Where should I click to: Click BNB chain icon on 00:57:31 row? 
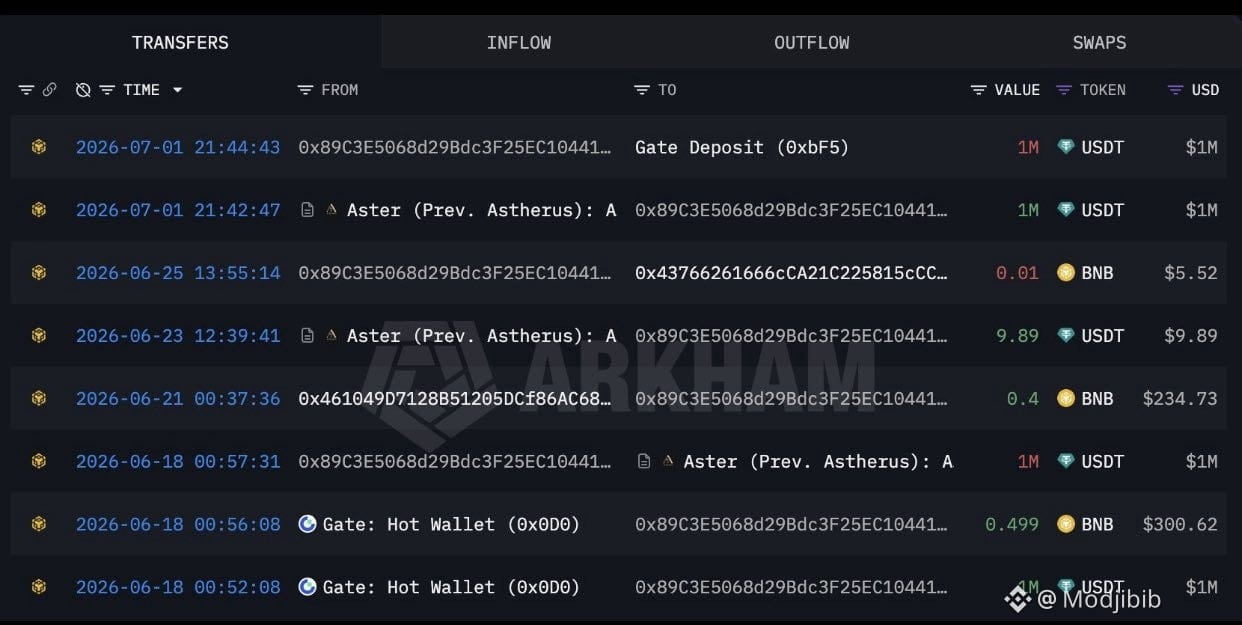(38, 461)
